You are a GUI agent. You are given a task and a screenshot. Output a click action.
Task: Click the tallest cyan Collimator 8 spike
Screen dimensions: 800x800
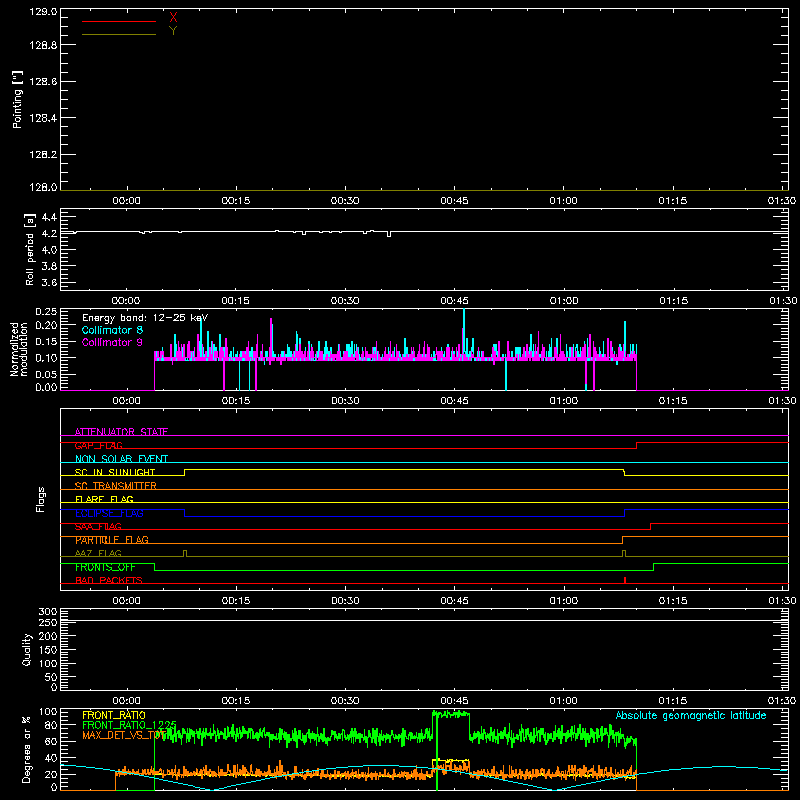pyautogui.click(x=464, y=332)
